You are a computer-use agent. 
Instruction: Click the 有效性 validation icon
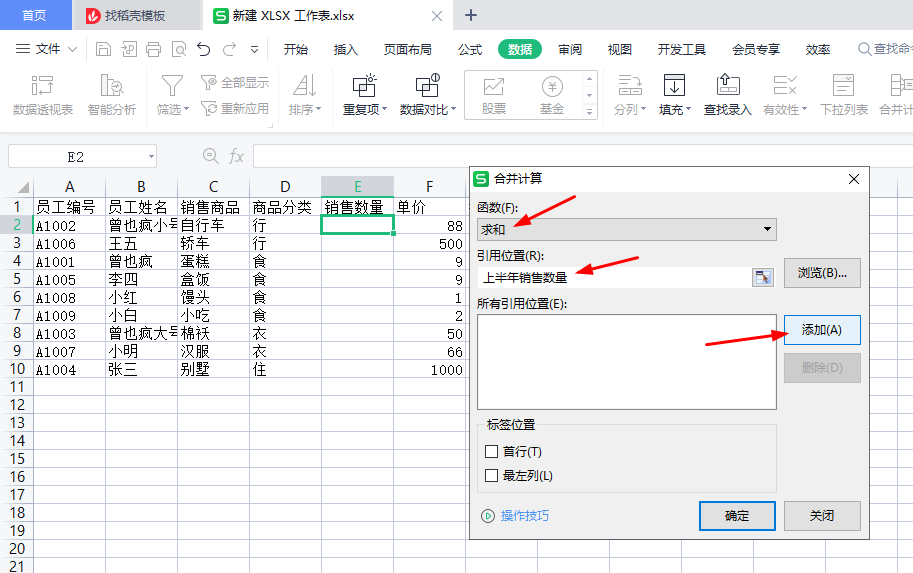[x=784, y=86]
